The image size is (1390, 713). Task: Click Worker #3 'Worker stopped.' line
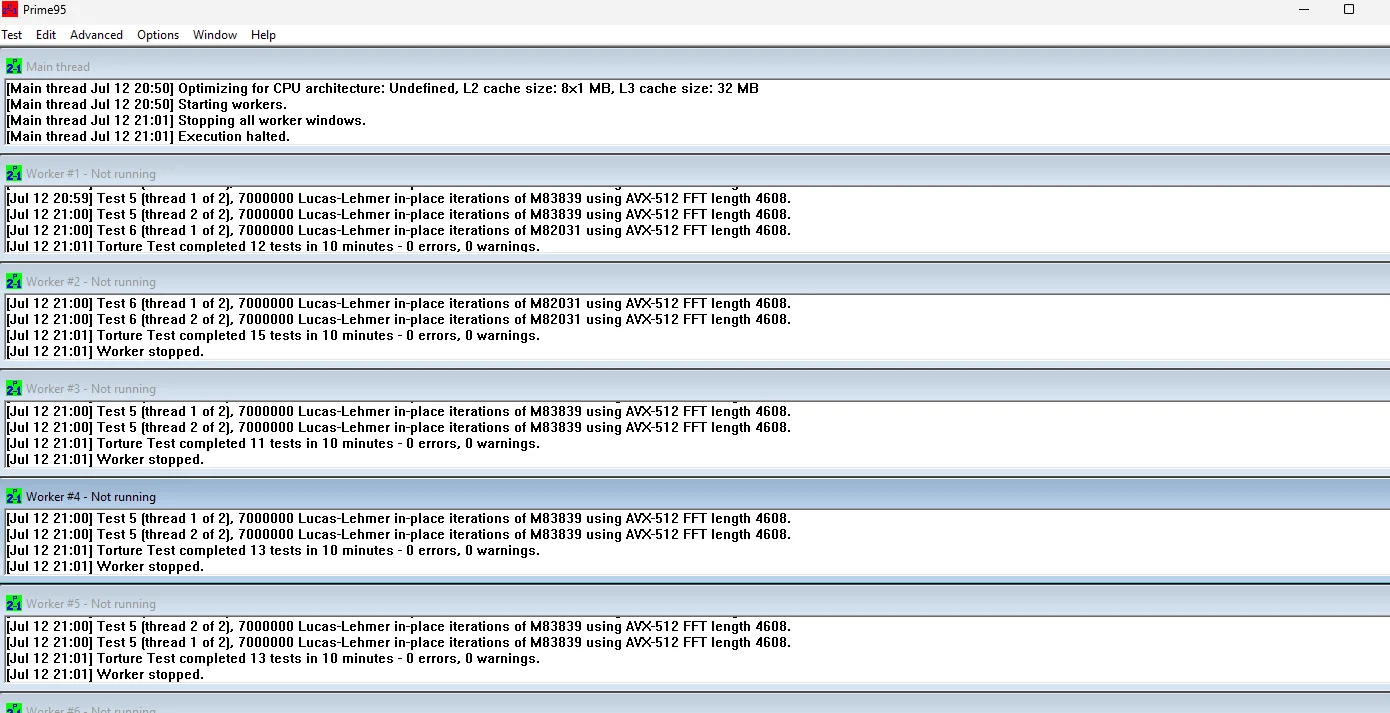[105, 459]
